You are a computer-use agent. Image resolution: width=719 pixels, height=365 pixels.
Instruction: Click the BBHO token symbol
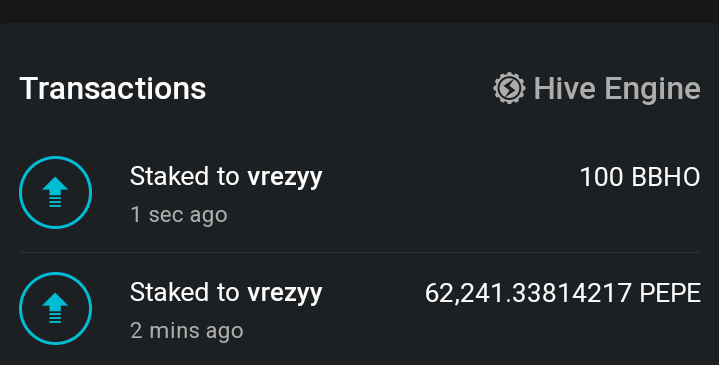666,177
